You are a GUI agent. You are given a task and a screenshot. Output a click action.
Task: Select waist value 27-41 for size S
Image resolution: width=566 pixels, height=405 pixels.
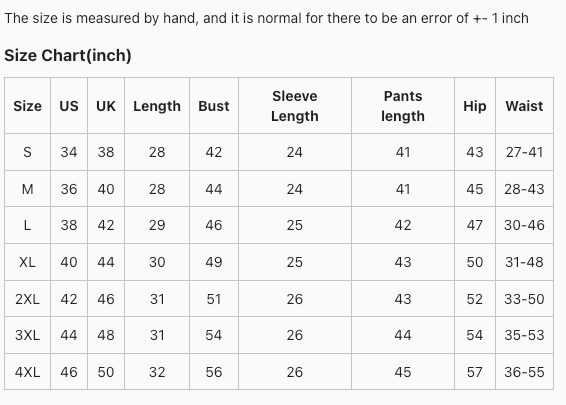point(524,152)
